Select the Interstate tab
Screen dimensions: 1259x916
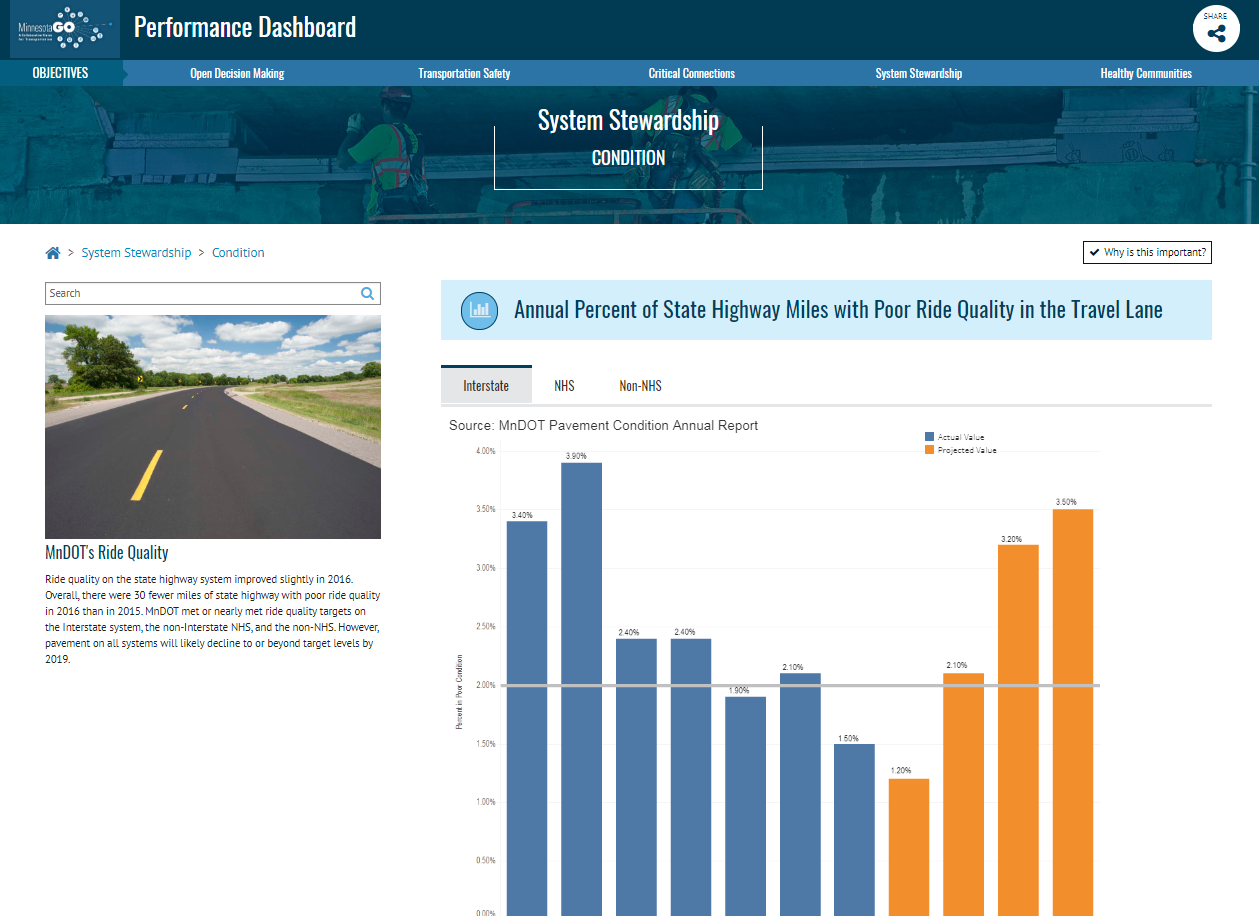coord(486,386)
